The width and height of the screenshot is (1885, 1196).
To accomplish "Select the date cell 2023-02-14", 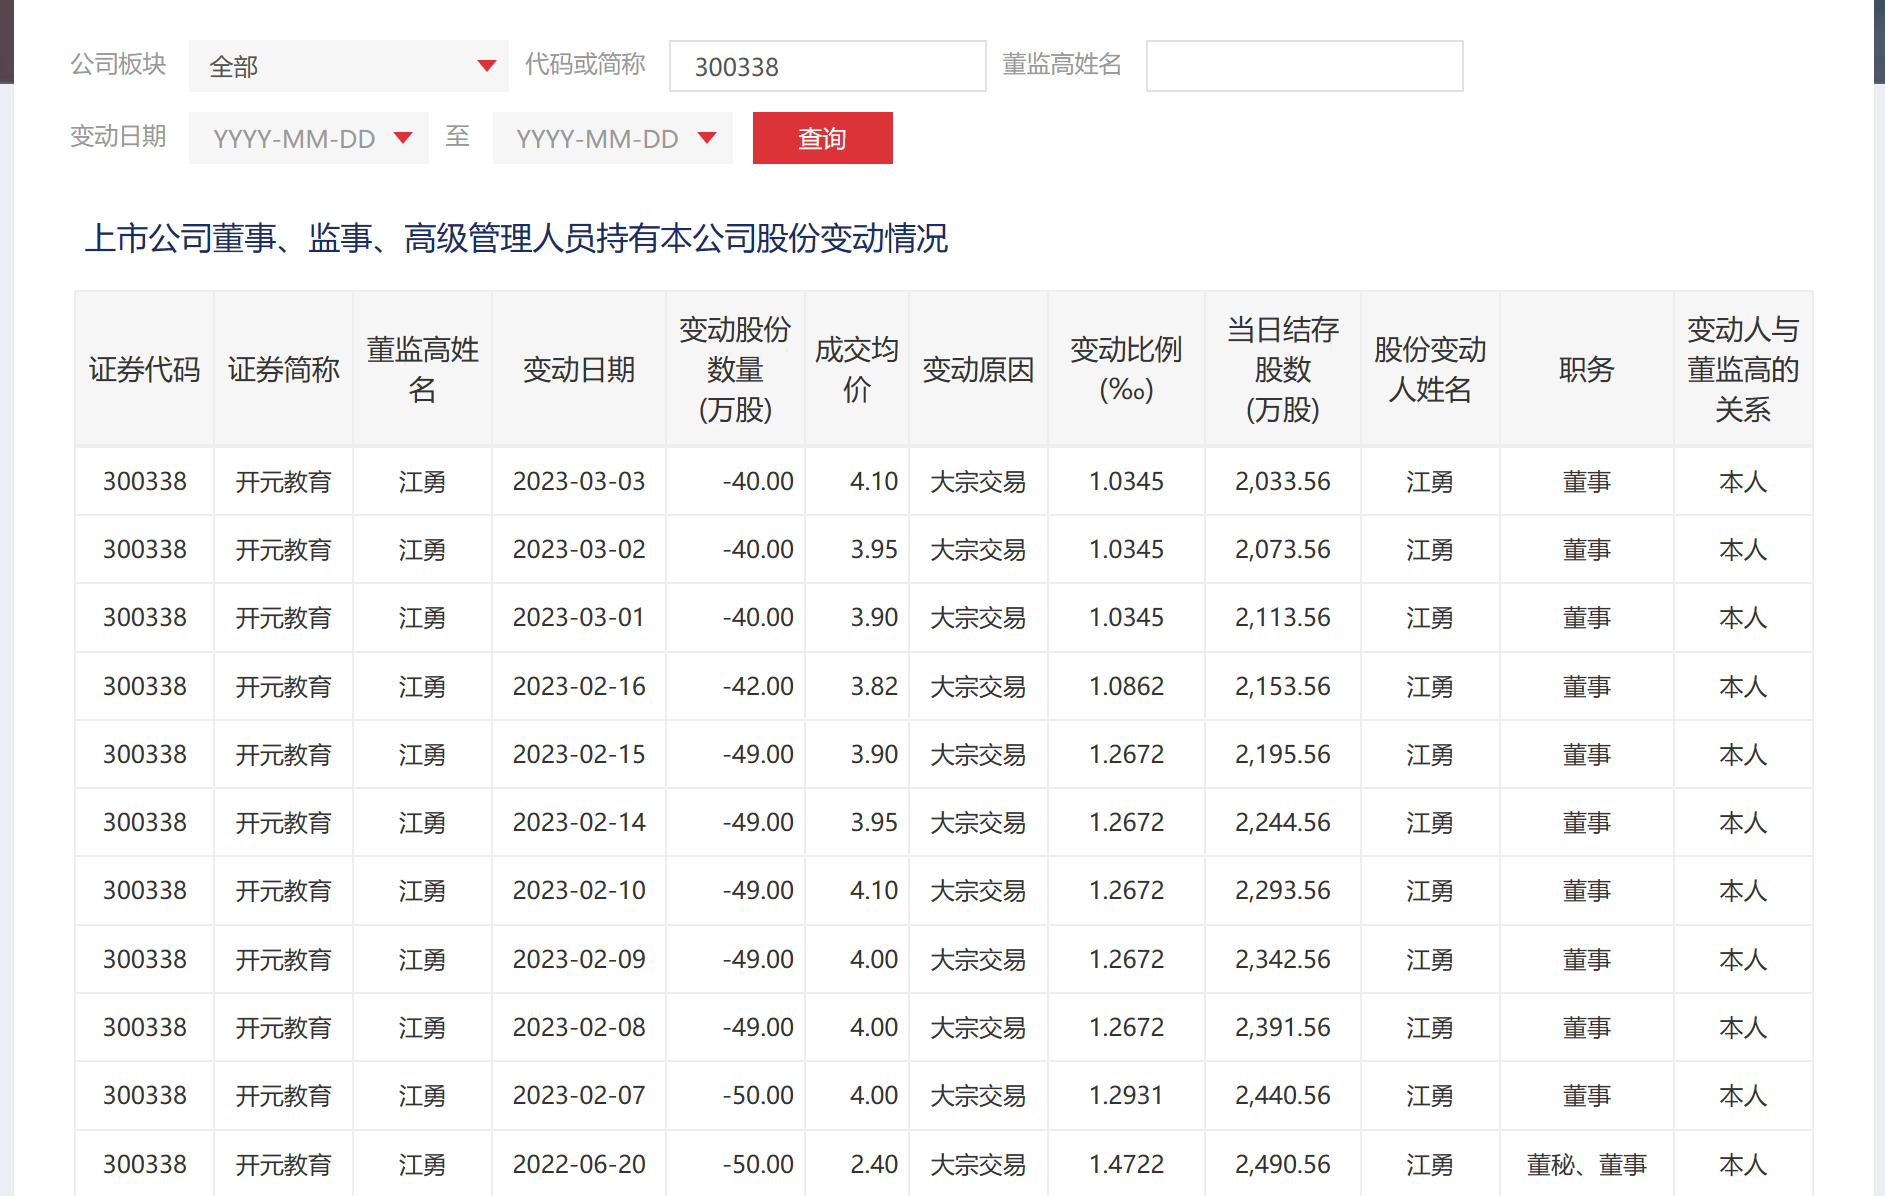I will click(579, 822).
